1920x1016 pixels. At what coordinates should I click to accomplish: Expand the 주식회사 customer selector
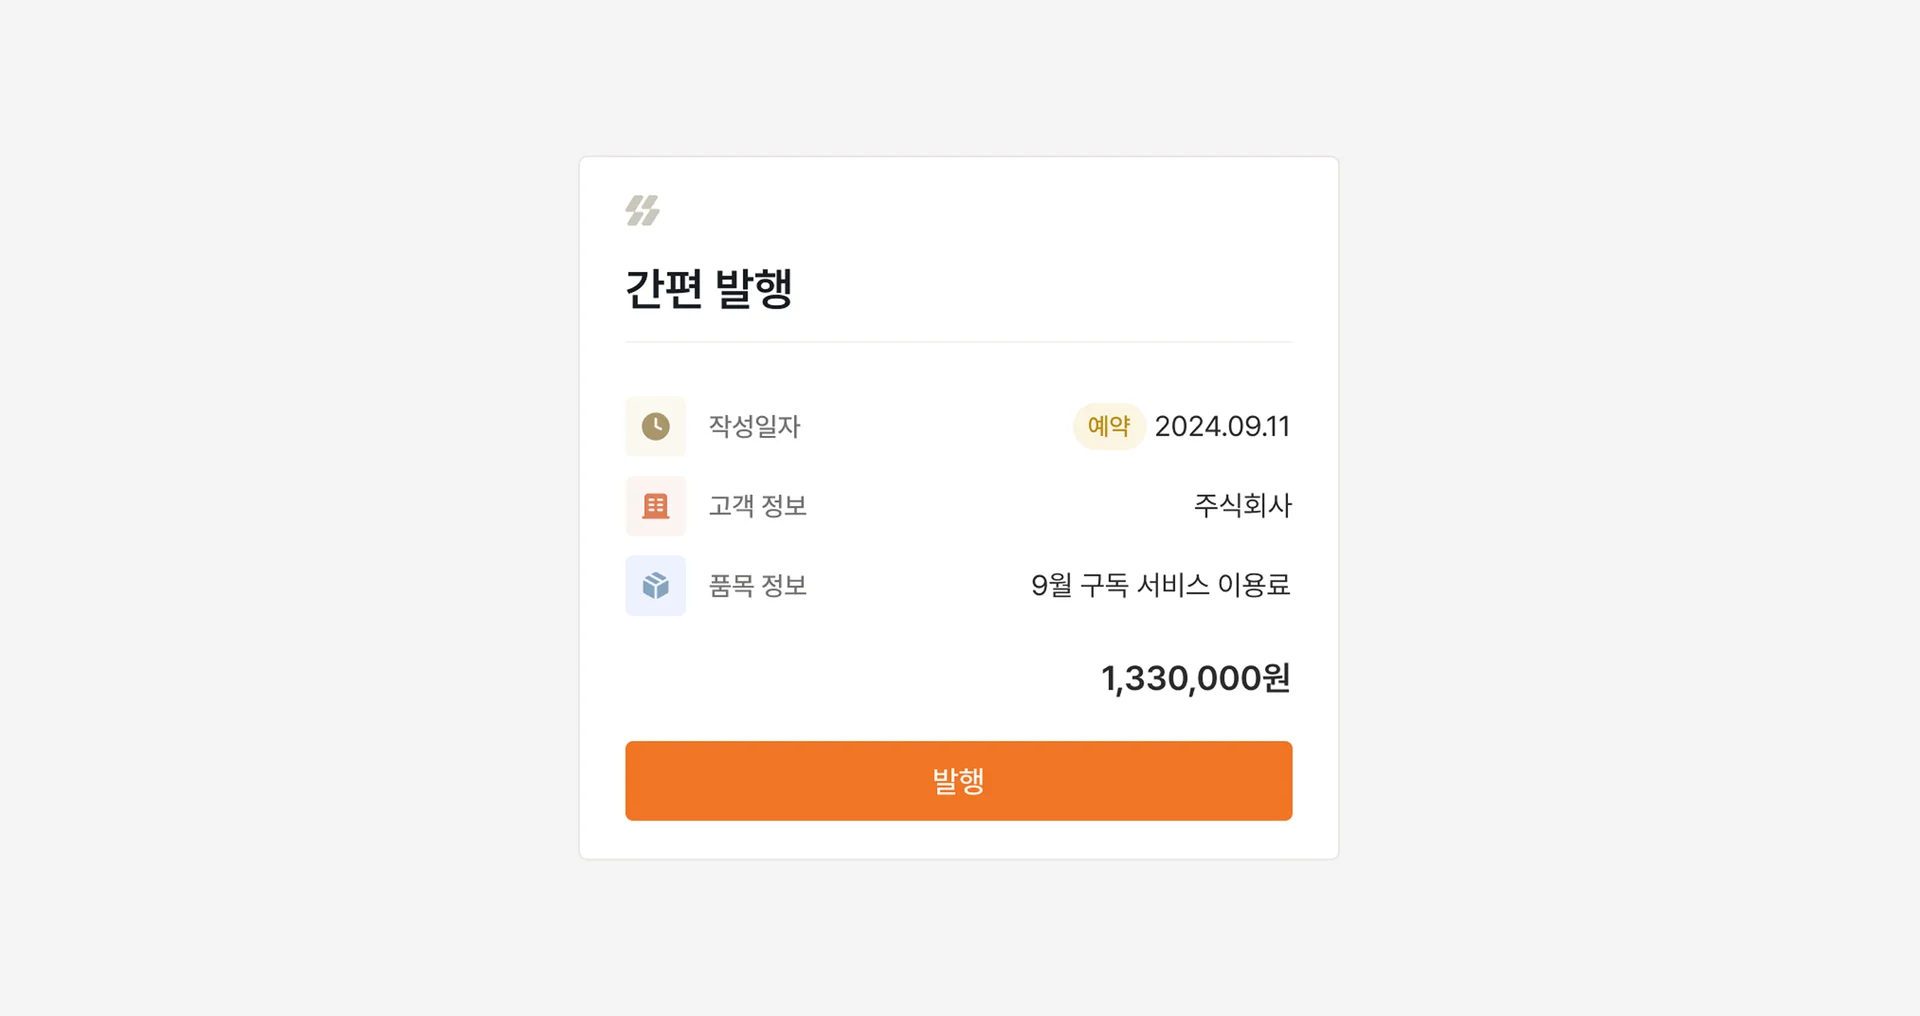coord(1242,506)
